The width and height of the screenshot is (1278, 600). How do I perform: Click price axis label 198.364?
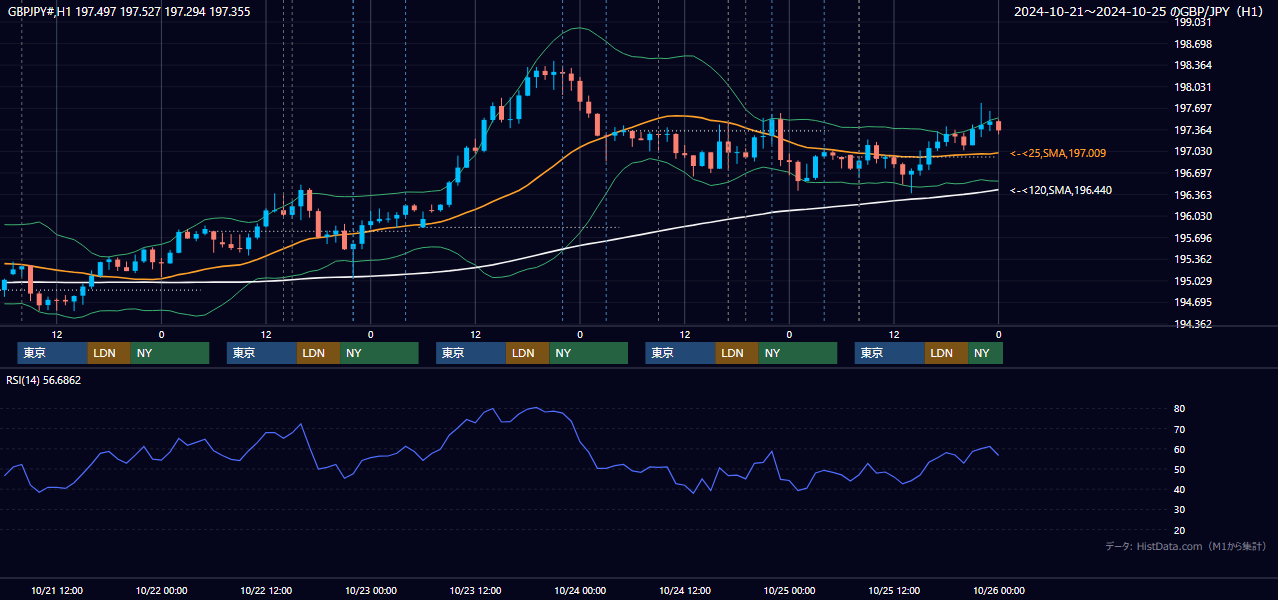tap(1193, 65)
